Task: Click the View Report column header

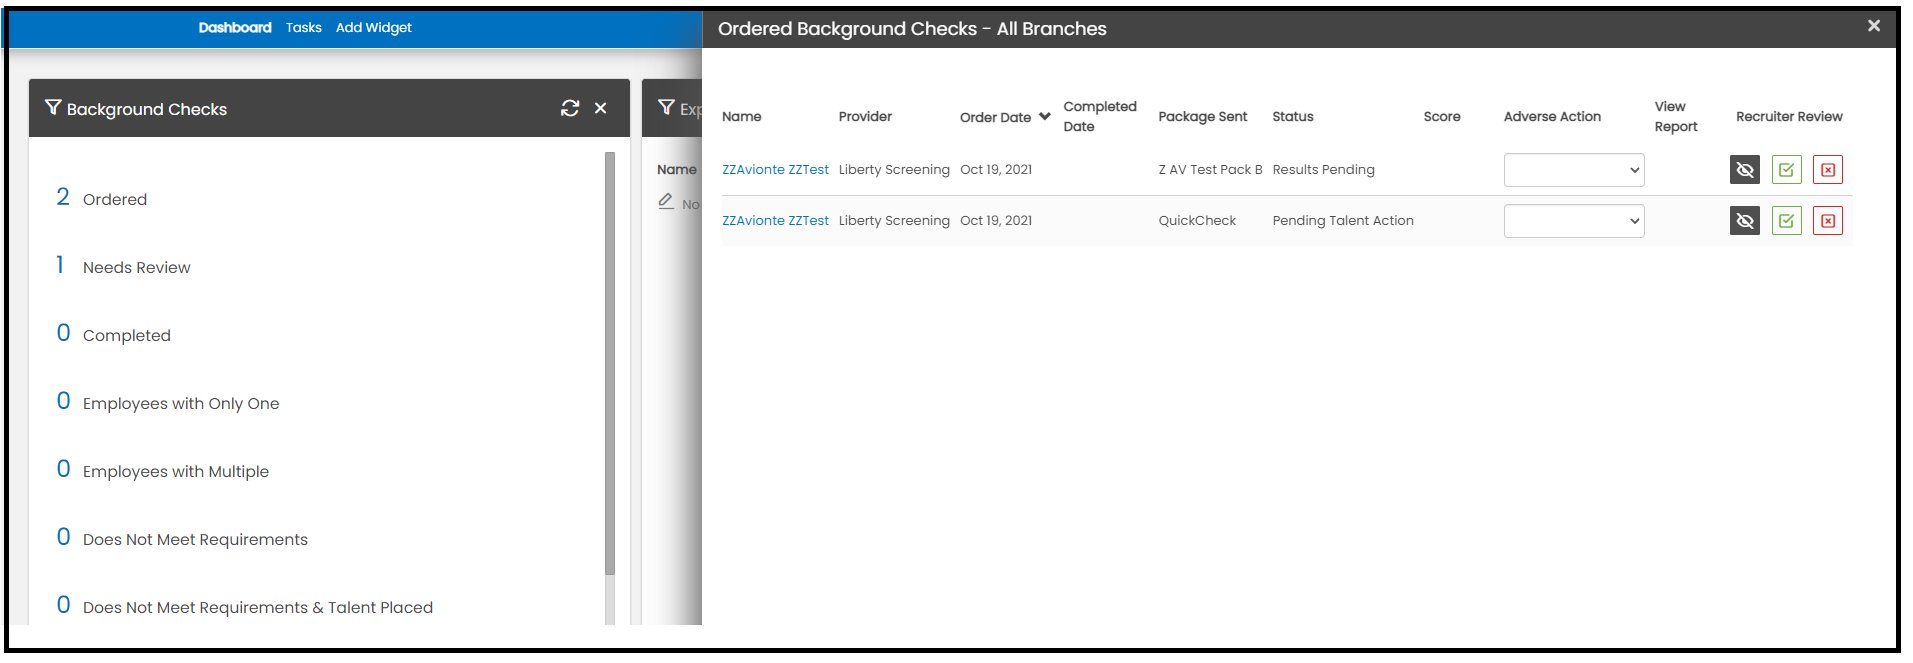Action: pyautogui.click(x=1676, y=117)
